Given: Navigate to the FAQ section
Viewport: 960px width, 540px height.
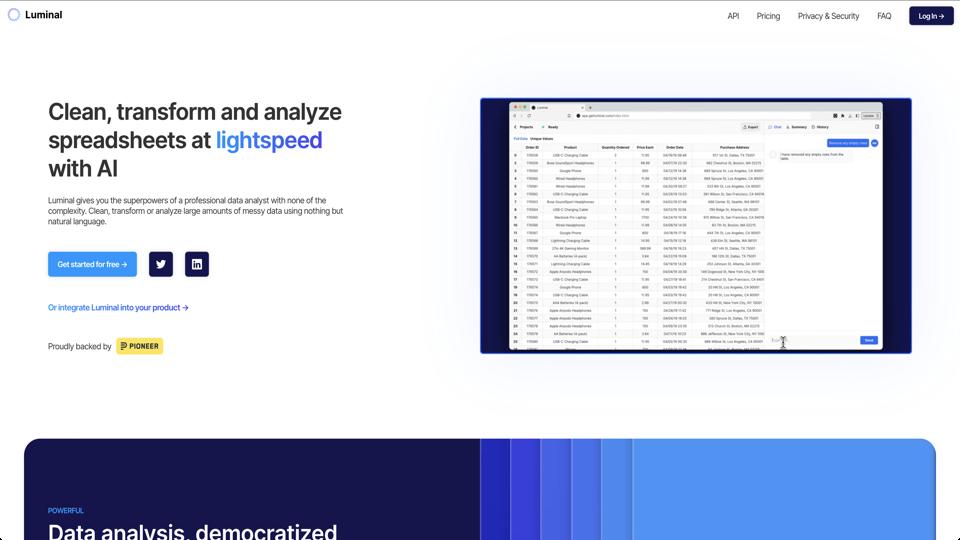Looking at the screenshot, I should point(884,16).
